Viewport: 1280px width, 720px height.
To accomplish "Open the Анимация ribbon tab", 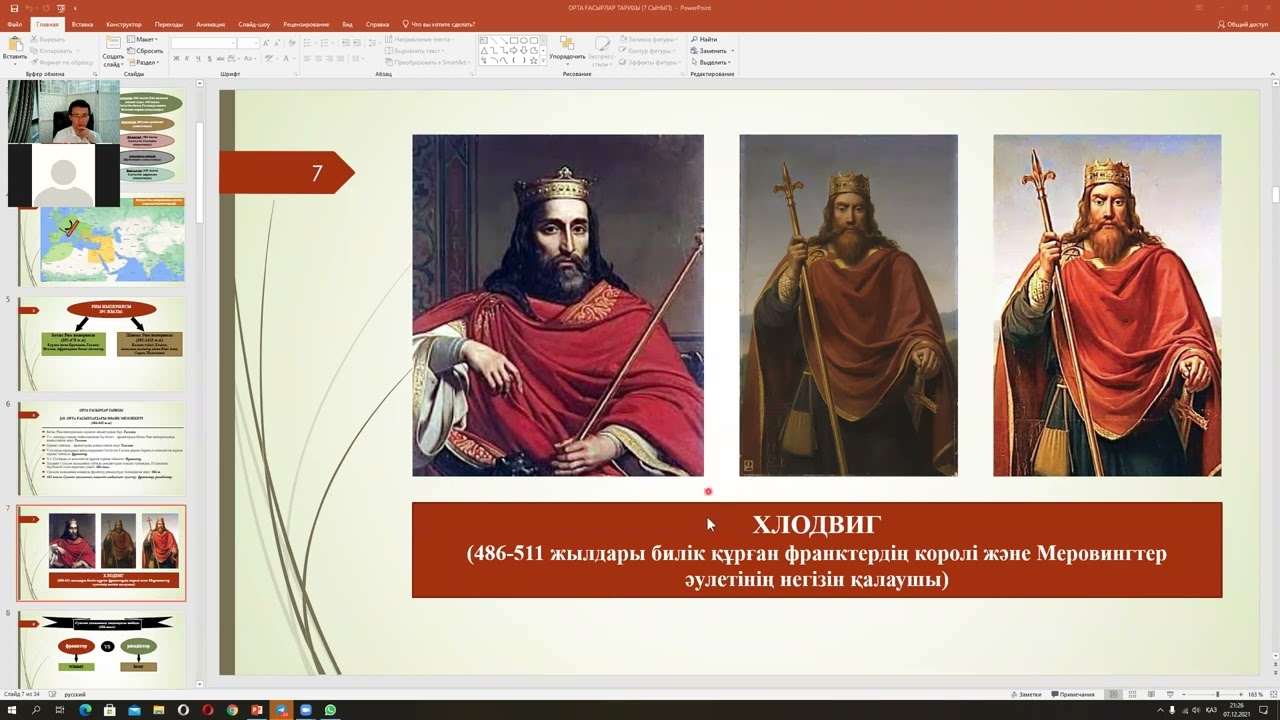I will [211, 24].
